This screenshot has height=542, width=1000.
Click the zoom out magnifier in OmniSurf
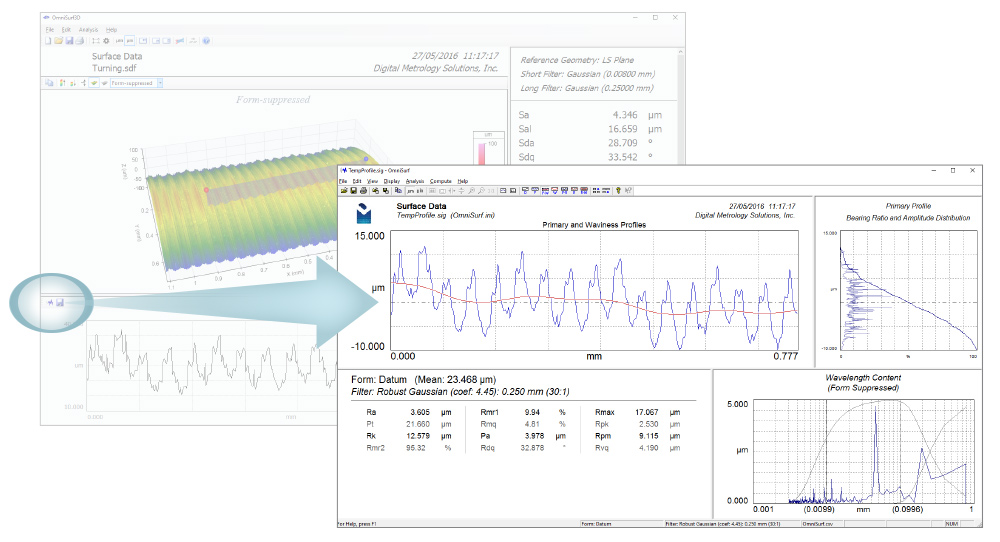481,190
